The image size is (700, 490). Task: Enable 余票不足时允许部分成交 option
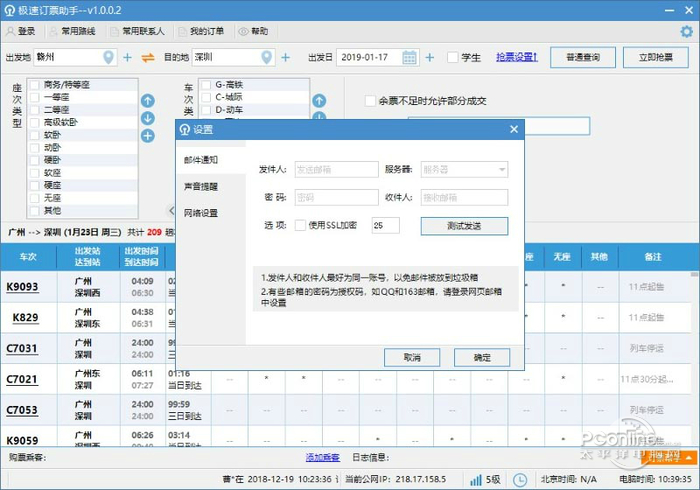[x=370, y=101]
